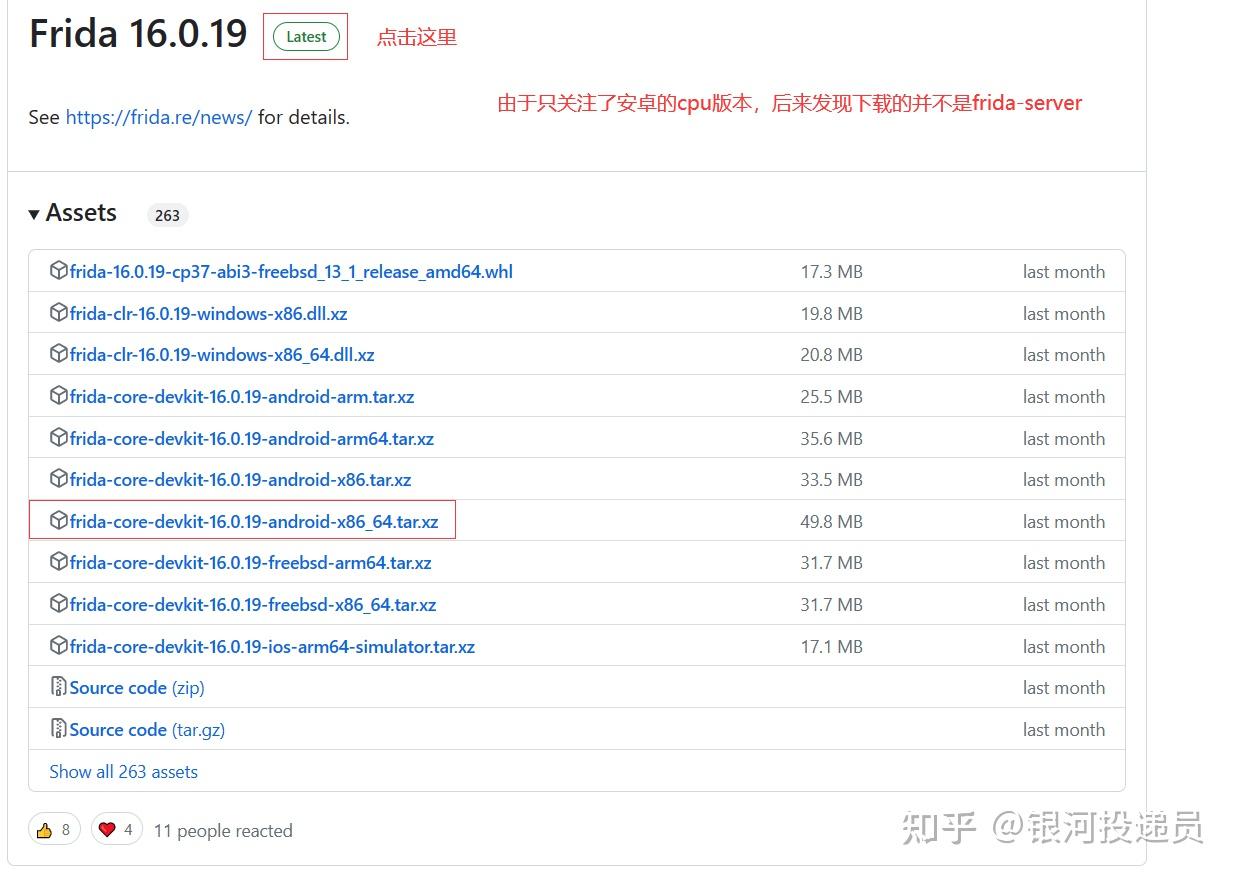Click the package icon for android-arm64 devkit
This screenshot has width=1236, height=877.
(60, 438)
